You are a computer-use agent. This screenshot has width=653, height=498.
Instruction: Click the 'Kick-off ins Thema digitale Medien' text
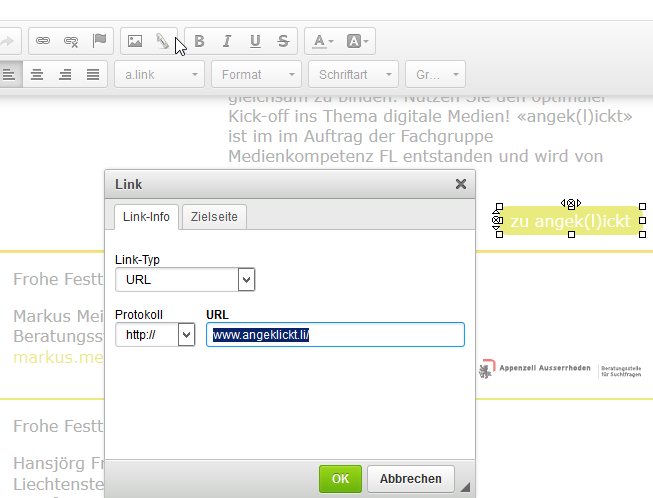point(369,117)
